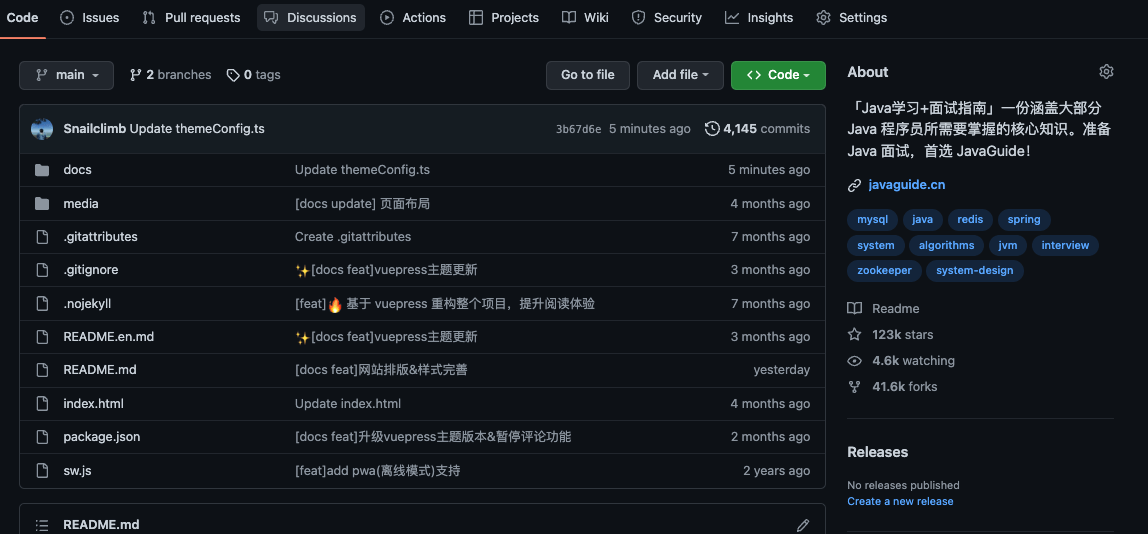
Task: Open commit message Create .gitattributes
Action: (x=353, y=237)
